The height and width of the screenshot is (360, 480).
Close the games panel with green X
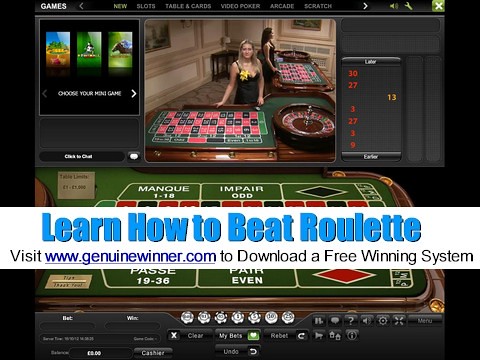(x=438, y=6)
